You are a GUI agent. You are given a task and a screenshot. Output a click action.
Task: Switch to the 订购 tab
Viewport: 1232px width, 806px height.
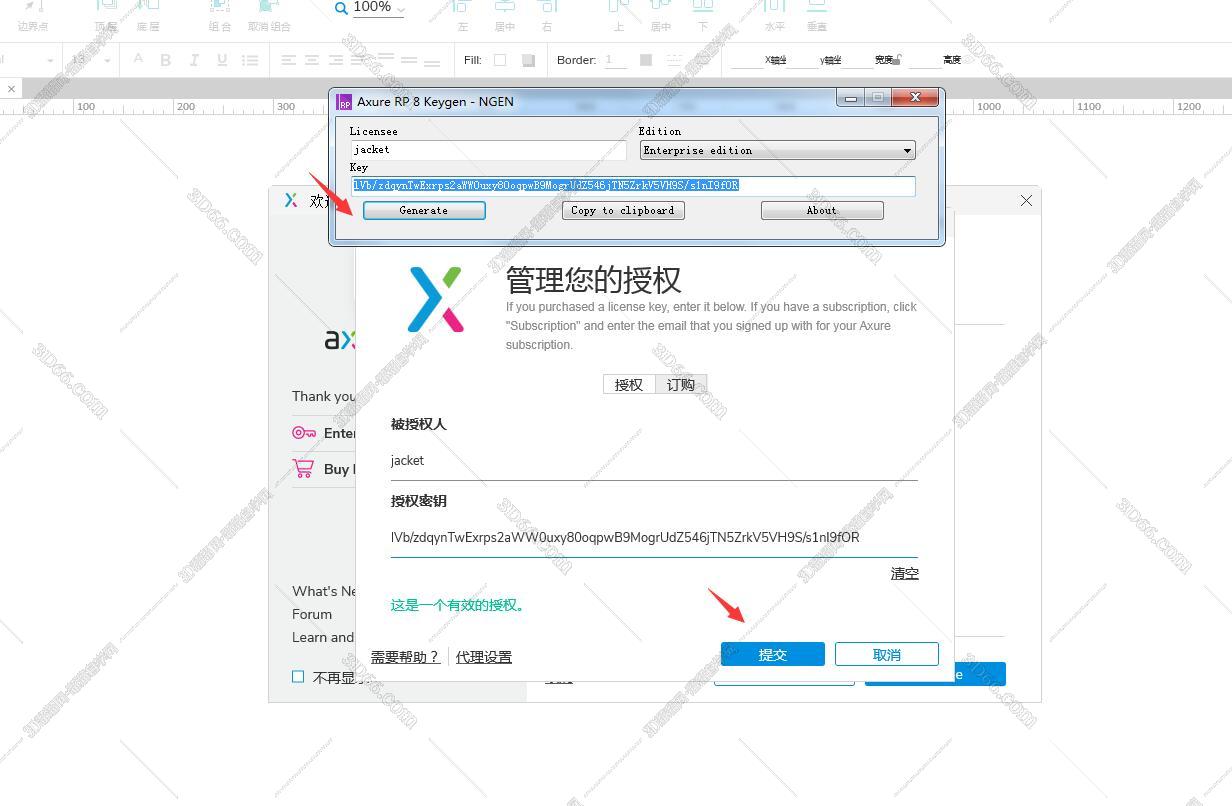pos(681,385)
